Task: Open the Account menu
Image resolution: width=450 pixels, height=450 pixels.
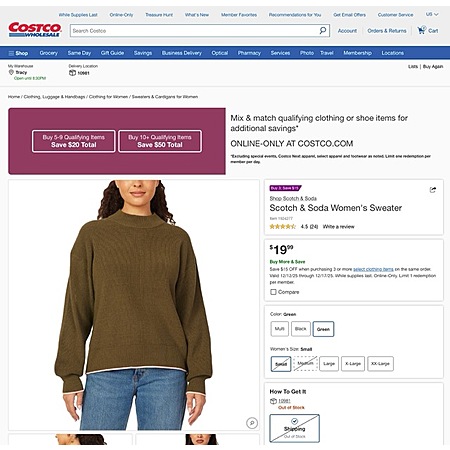Action: [x=347, y=31]
